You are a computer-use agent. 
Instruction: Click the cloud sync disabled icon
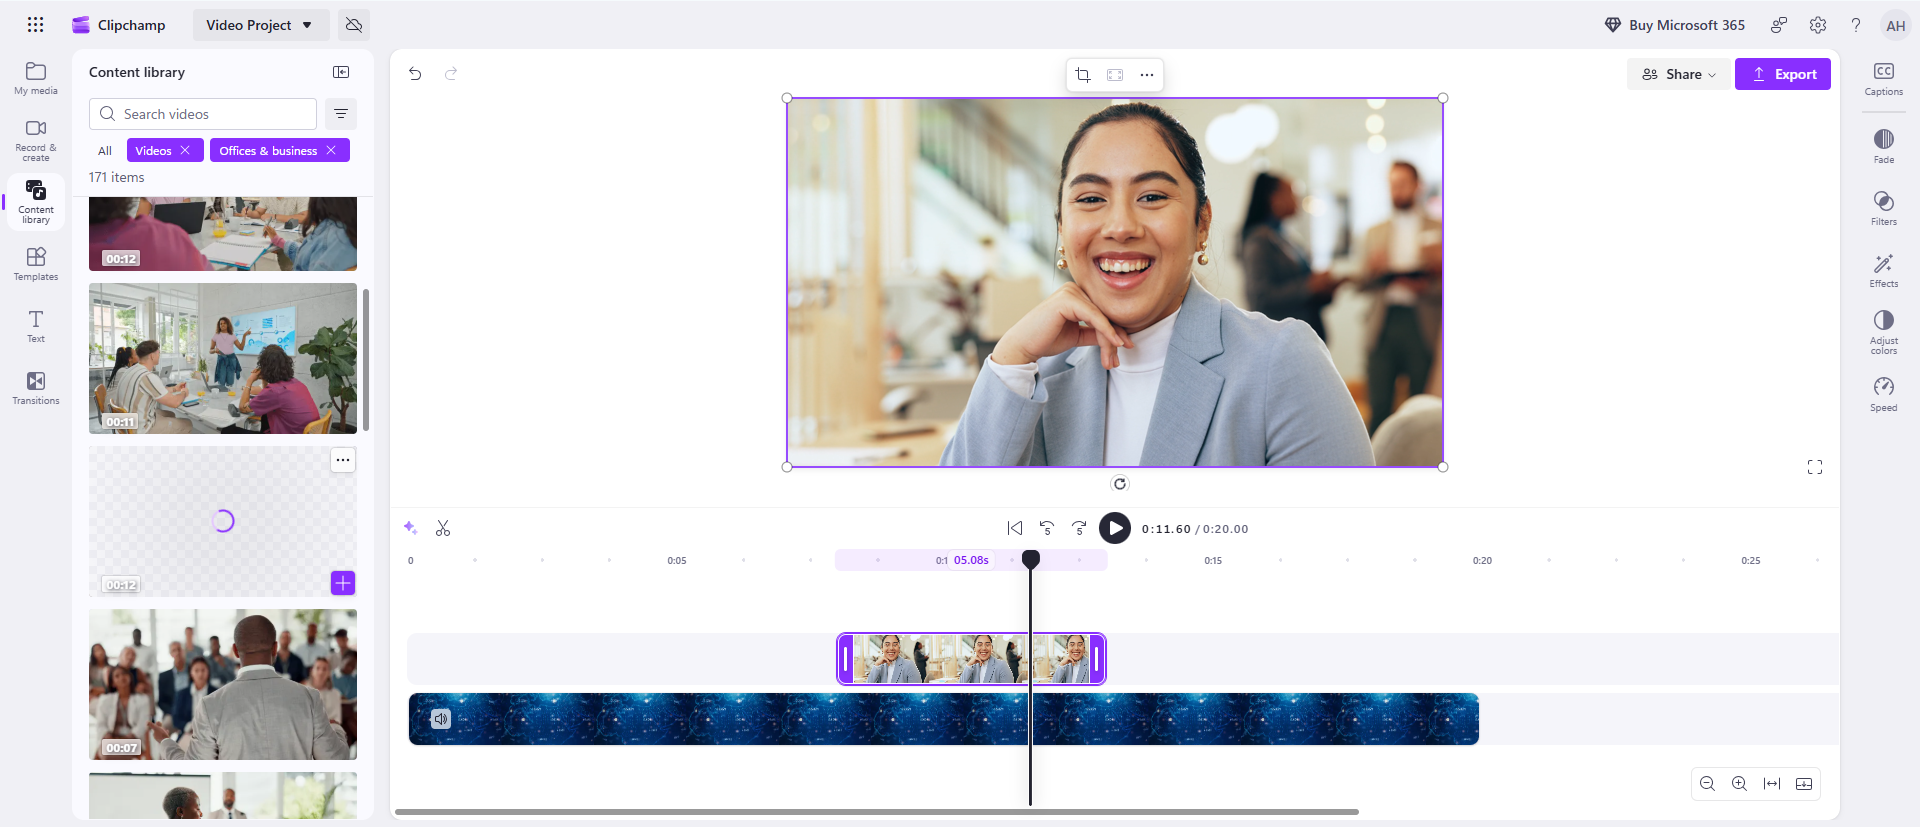(x=354, y=25)
